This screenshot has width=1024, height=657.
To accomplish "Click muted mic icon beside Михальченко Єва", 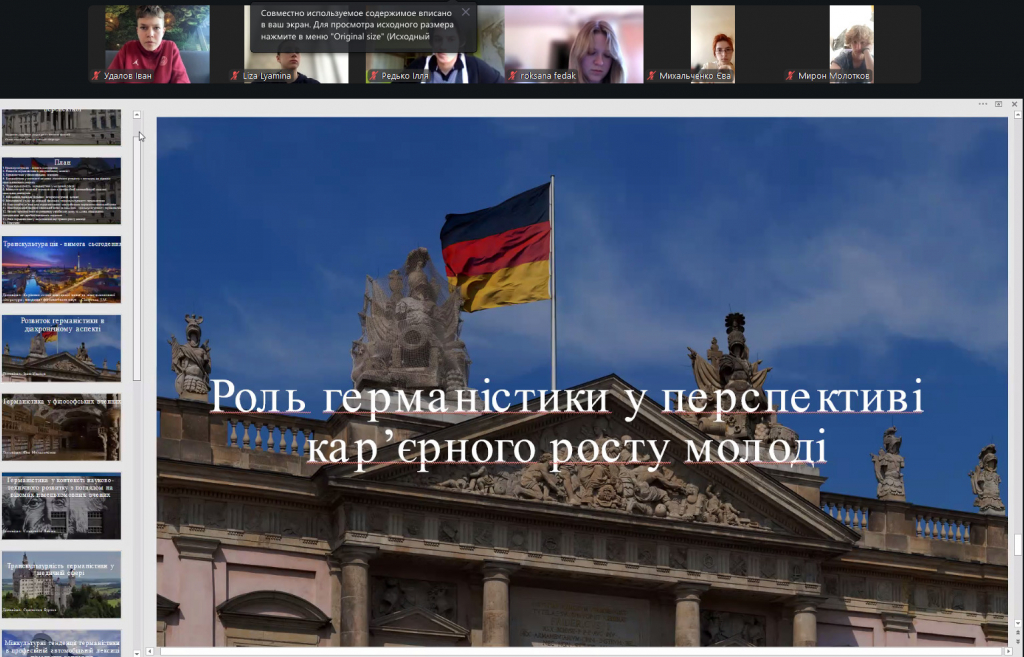I will tap(651, 75).
